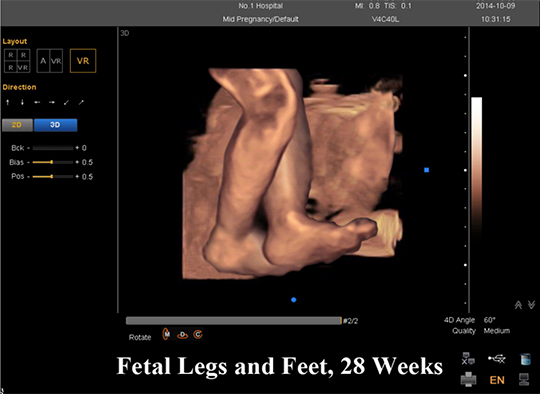
Task: Click the 4D Angle 60° value
Action: point(489,320)
